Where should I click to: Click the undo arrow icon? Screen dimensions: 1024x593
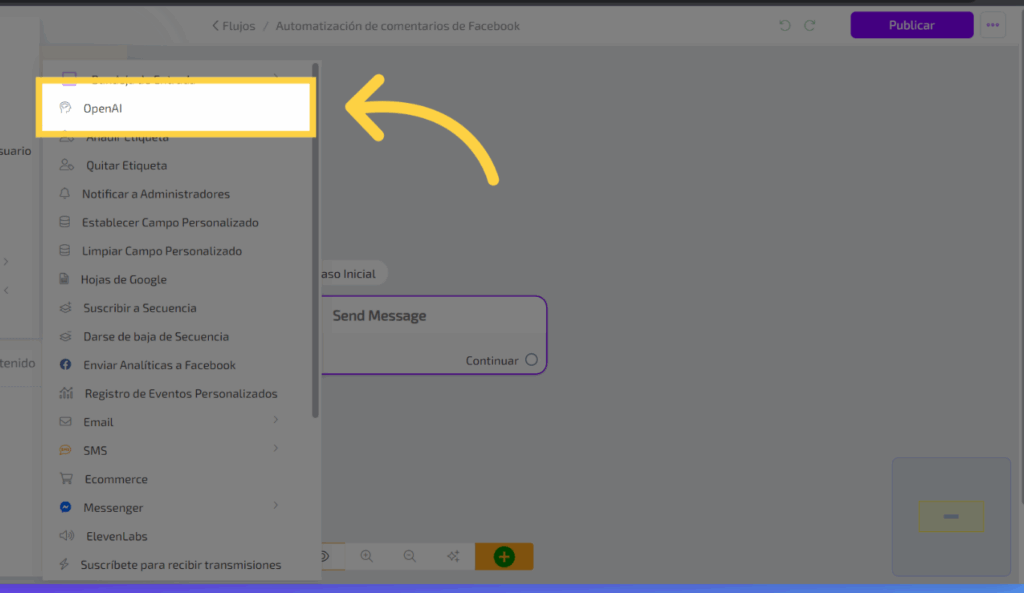785,25
